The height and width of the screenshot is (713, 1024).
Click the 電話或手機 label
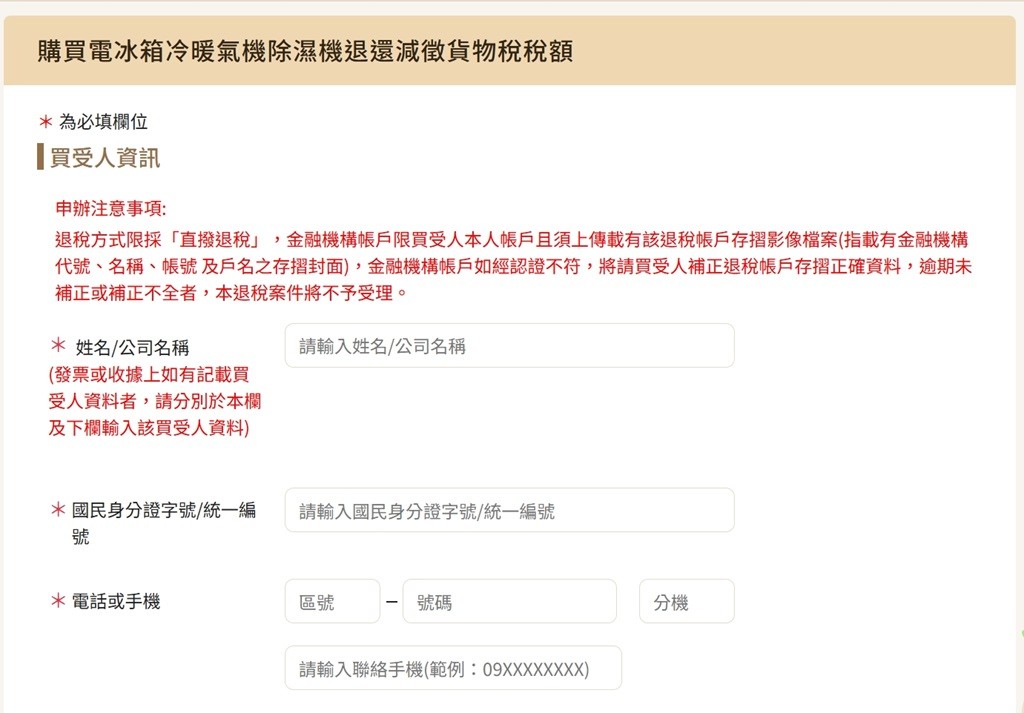[x=116, y=601]
